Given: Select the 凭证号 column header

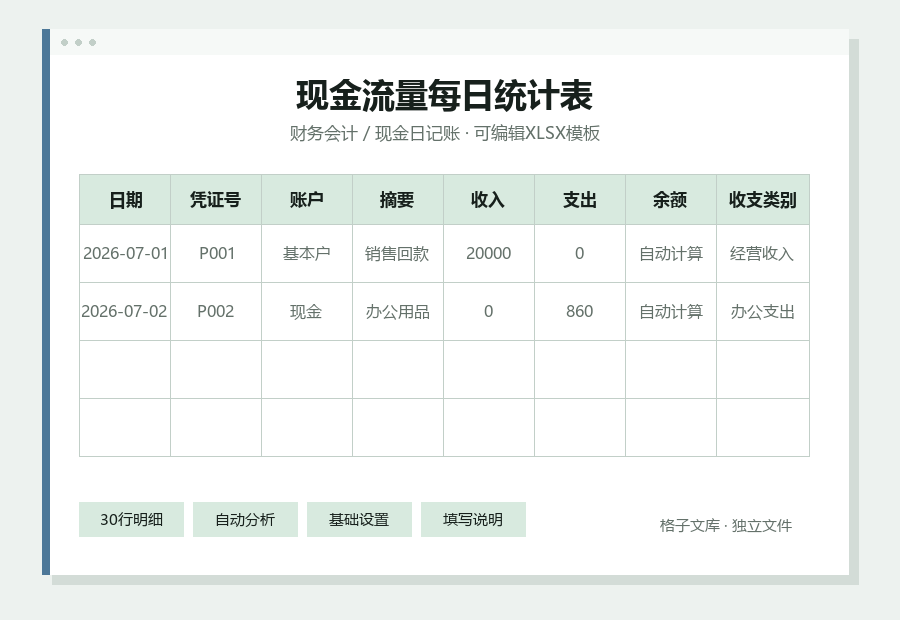Looking at the screenshot, I should 216,200.
